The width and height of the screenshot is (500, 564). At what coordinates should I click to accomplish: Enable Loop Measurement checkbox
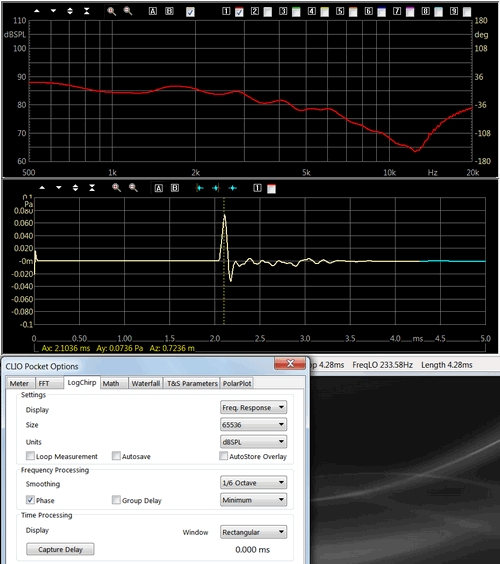click(x=30, y=456)
